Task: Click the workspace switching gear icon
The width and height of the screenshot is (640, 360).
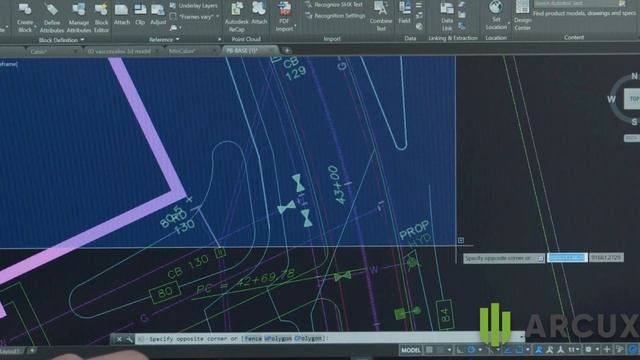Action: pyautogui.click(x=589, y=350)
